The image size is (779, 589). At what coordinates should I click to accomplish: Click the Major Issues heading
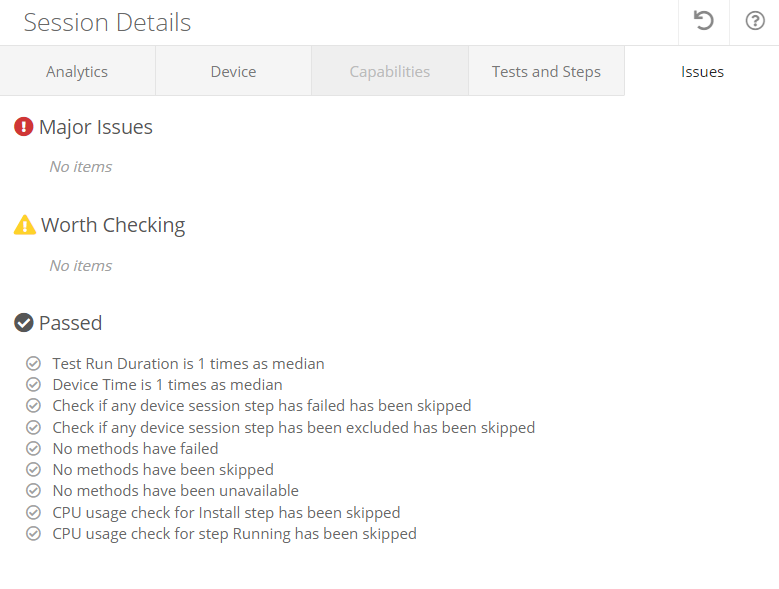[96, 127]
